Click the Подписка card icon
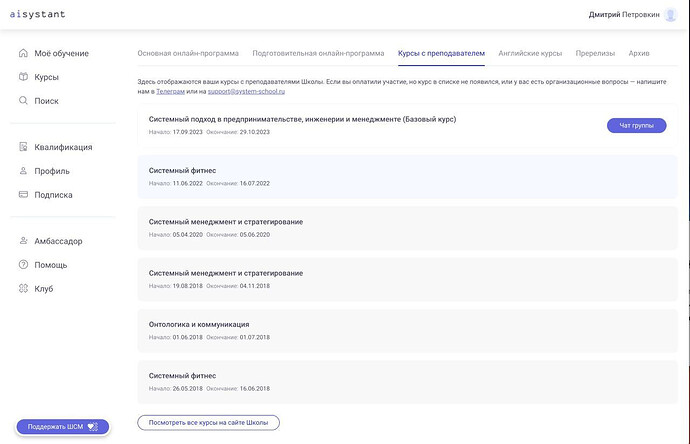 23,195
